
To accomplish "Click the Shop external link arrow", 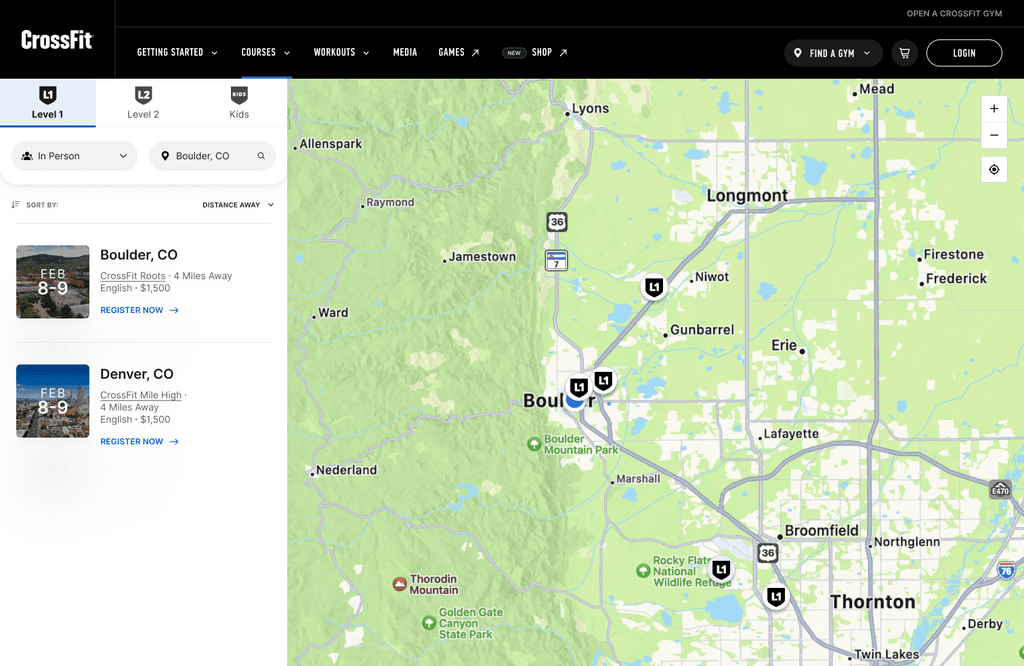I will pyautogui.click(x=563, y=53).
